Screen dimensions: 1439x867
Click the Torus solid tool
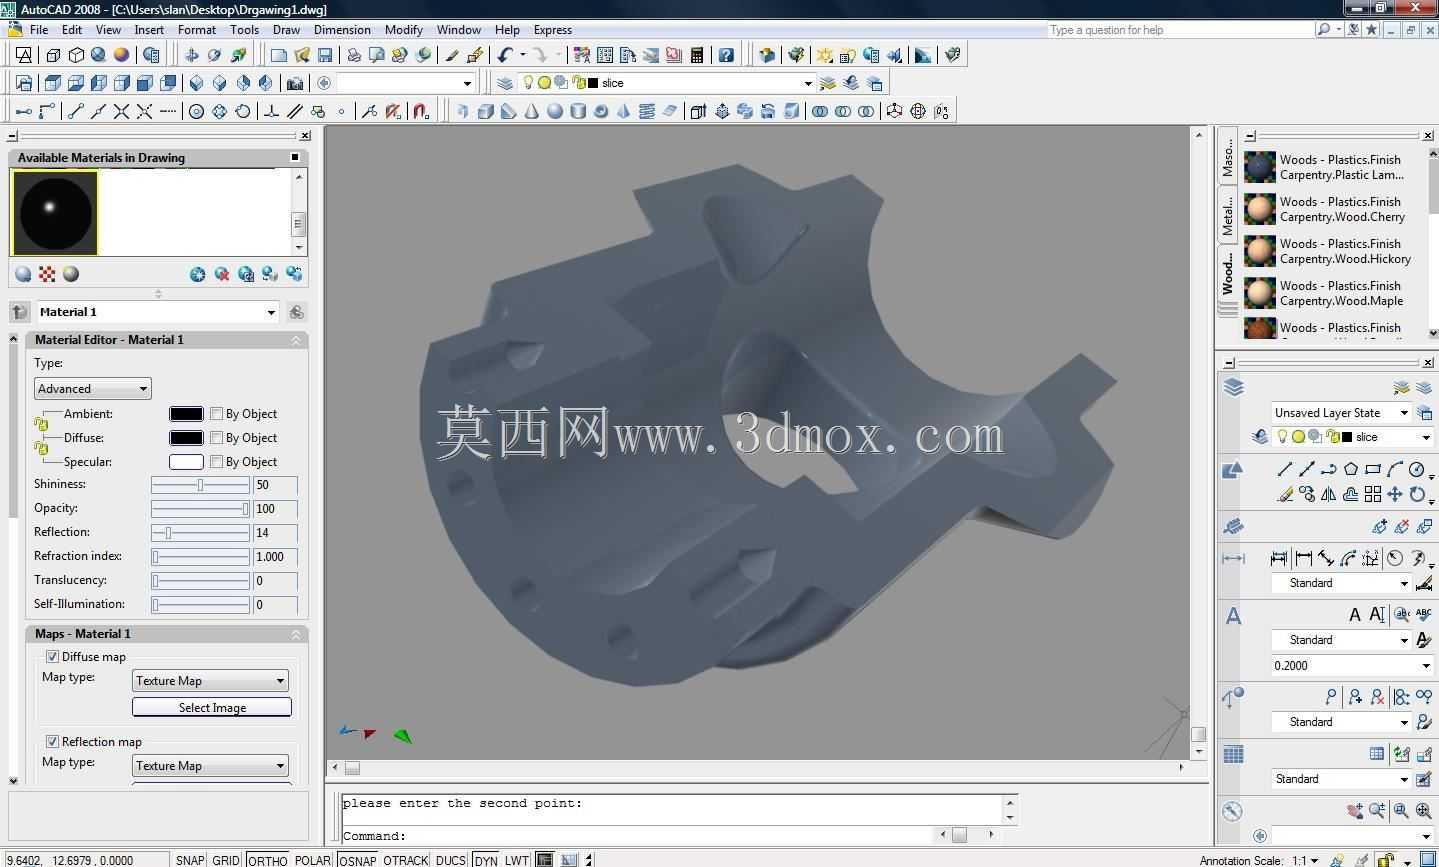(601, 111)
